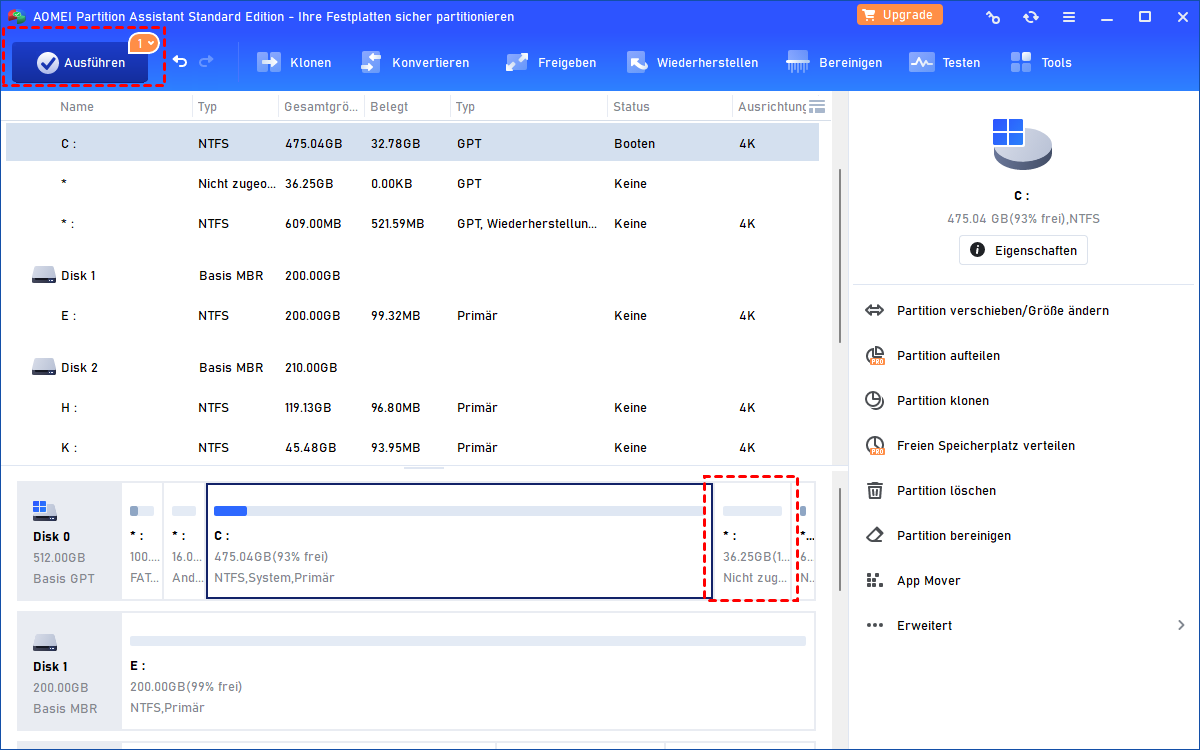Sort by Gesamtgröße column header

point(320,106)
